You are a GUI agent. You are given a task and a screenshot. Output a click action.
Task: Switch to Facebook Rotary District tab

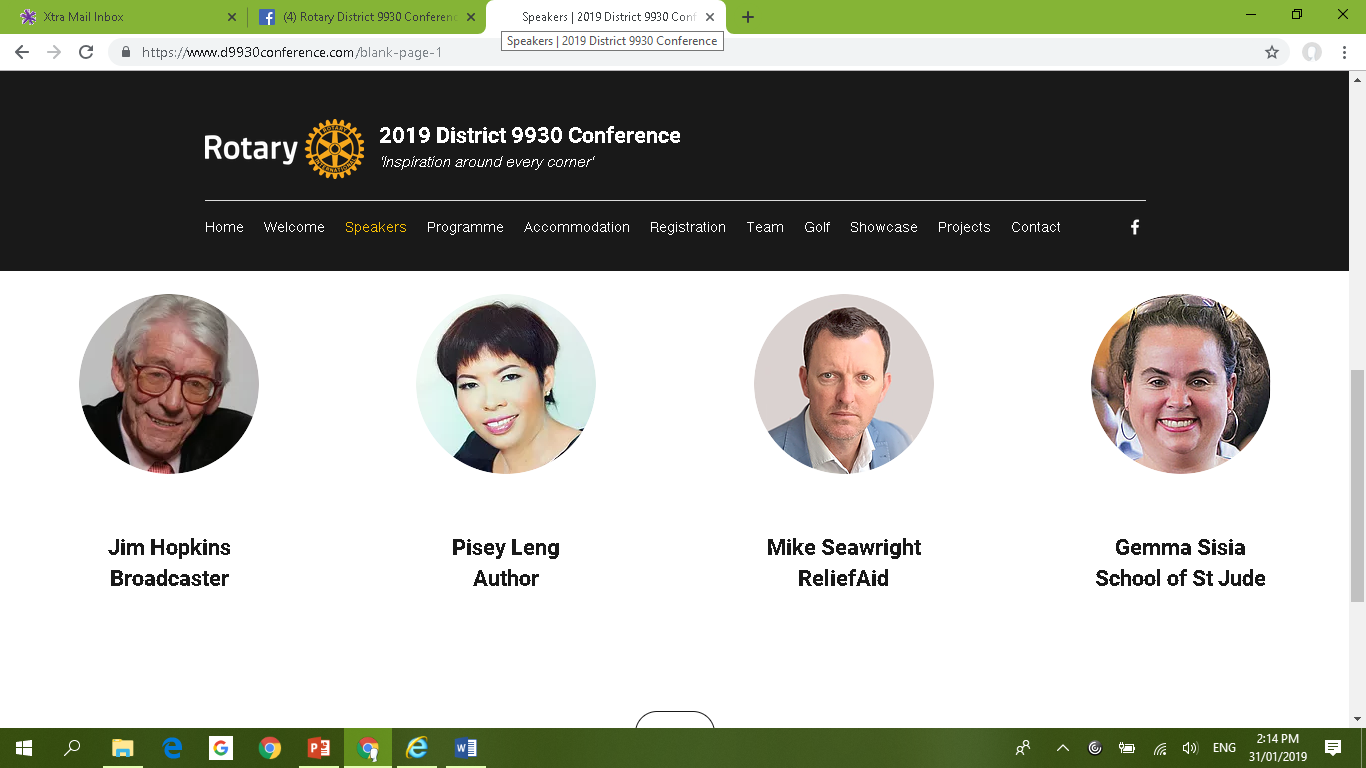tap(360, 17)
